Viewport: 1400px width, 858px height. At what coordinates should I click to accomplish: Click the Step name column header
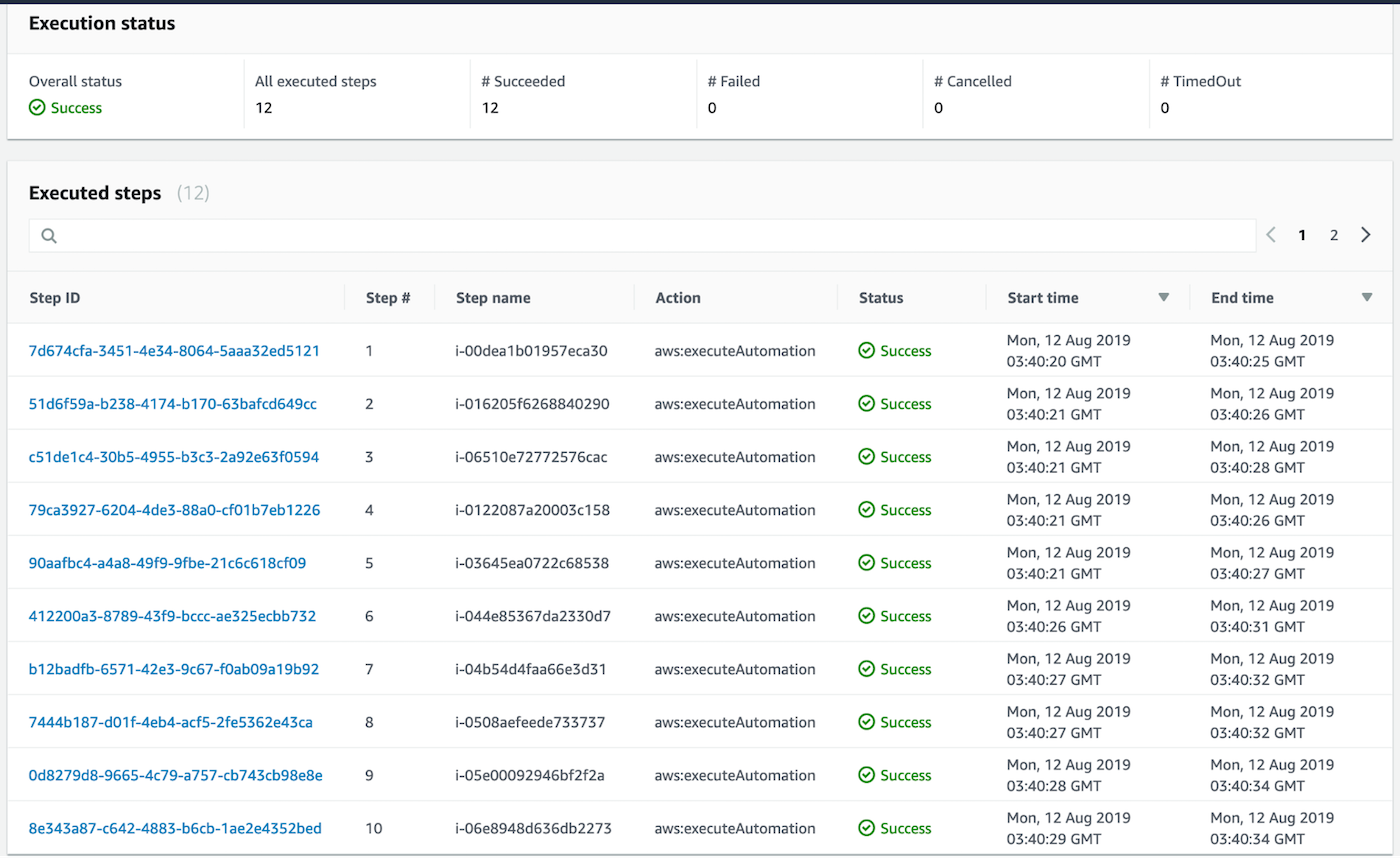(x=493, y=298)
